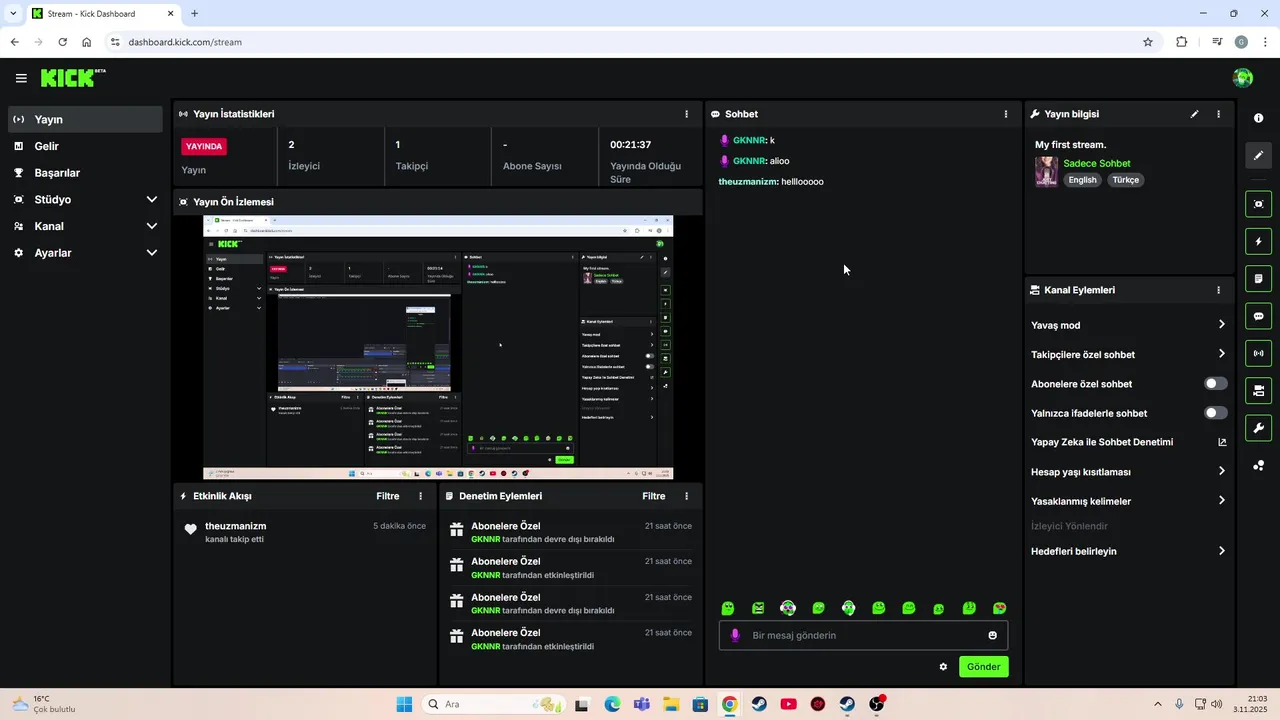Click the purple microphone badge in message box
Image resolution: width=1280 pixels, height=720 pixels.
(736, 635)
